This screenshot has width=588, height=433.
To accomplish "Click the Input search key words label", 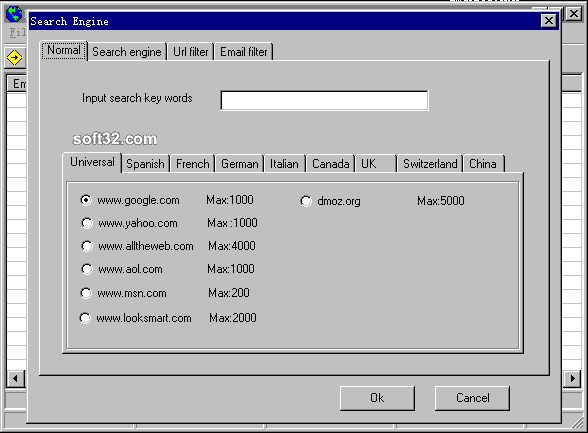I will [137, 98].
